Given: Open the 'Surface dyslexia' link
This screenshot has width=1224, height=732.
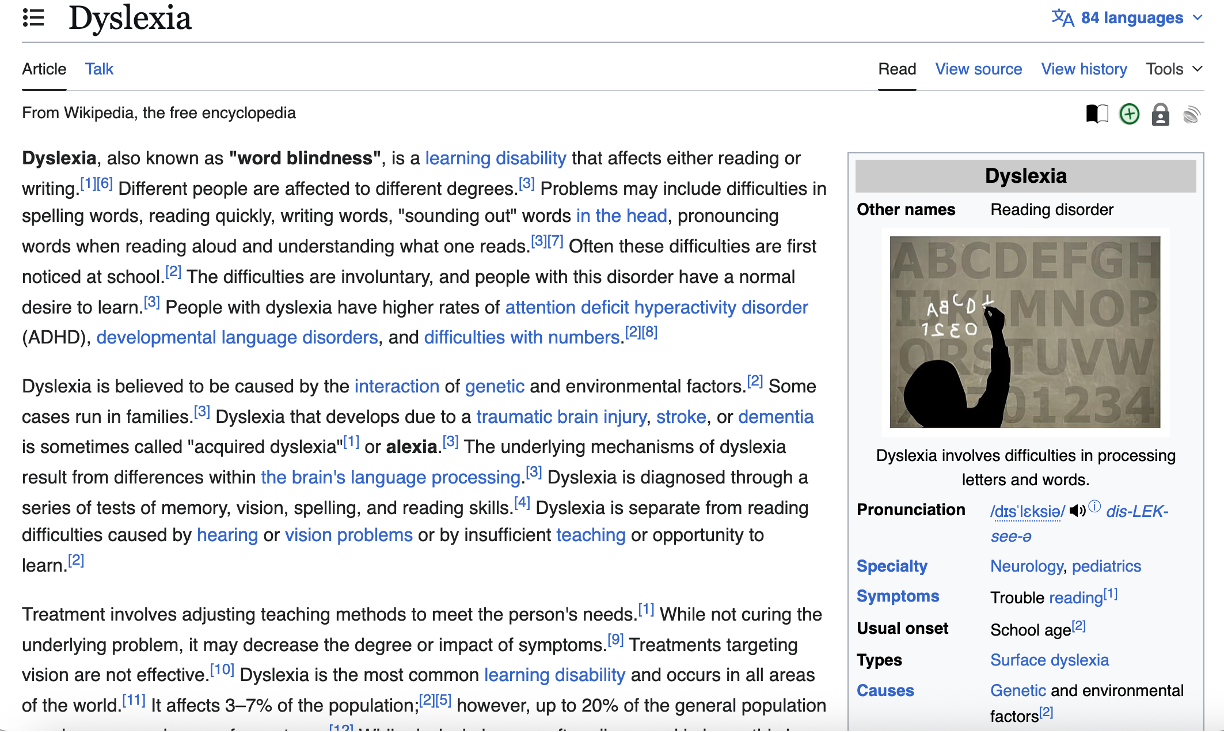Looking at the screenshot, I should 1049,660.
